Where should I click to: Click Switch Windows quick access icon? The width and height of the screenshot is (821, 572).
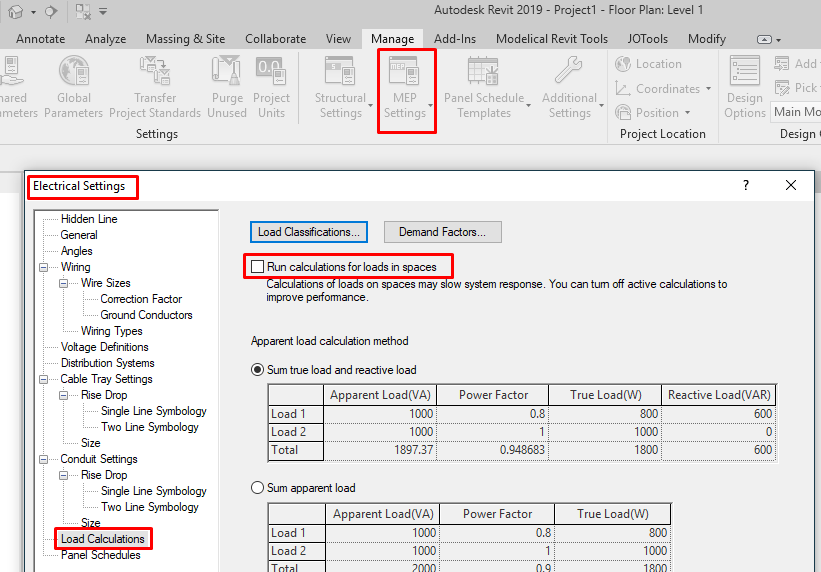[83, 11]
